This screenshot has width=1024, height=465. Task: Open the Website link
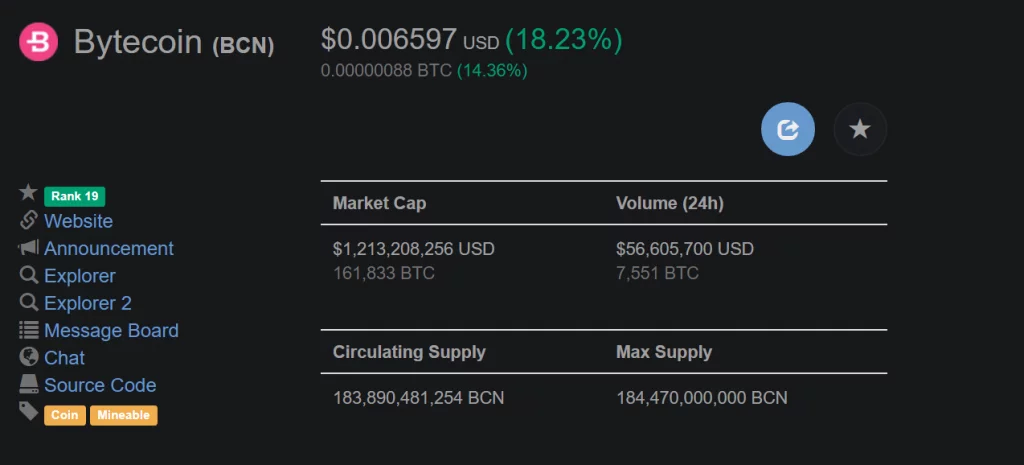click(x=78, y=221)
